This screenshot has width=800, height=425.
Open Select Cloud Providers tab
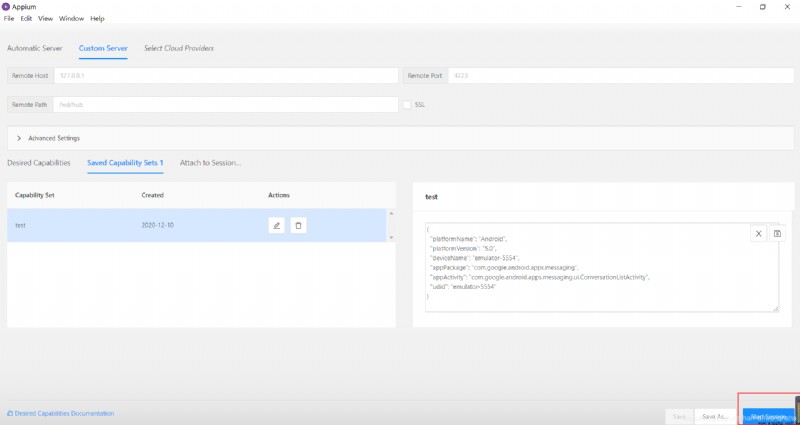coord(179,48)
